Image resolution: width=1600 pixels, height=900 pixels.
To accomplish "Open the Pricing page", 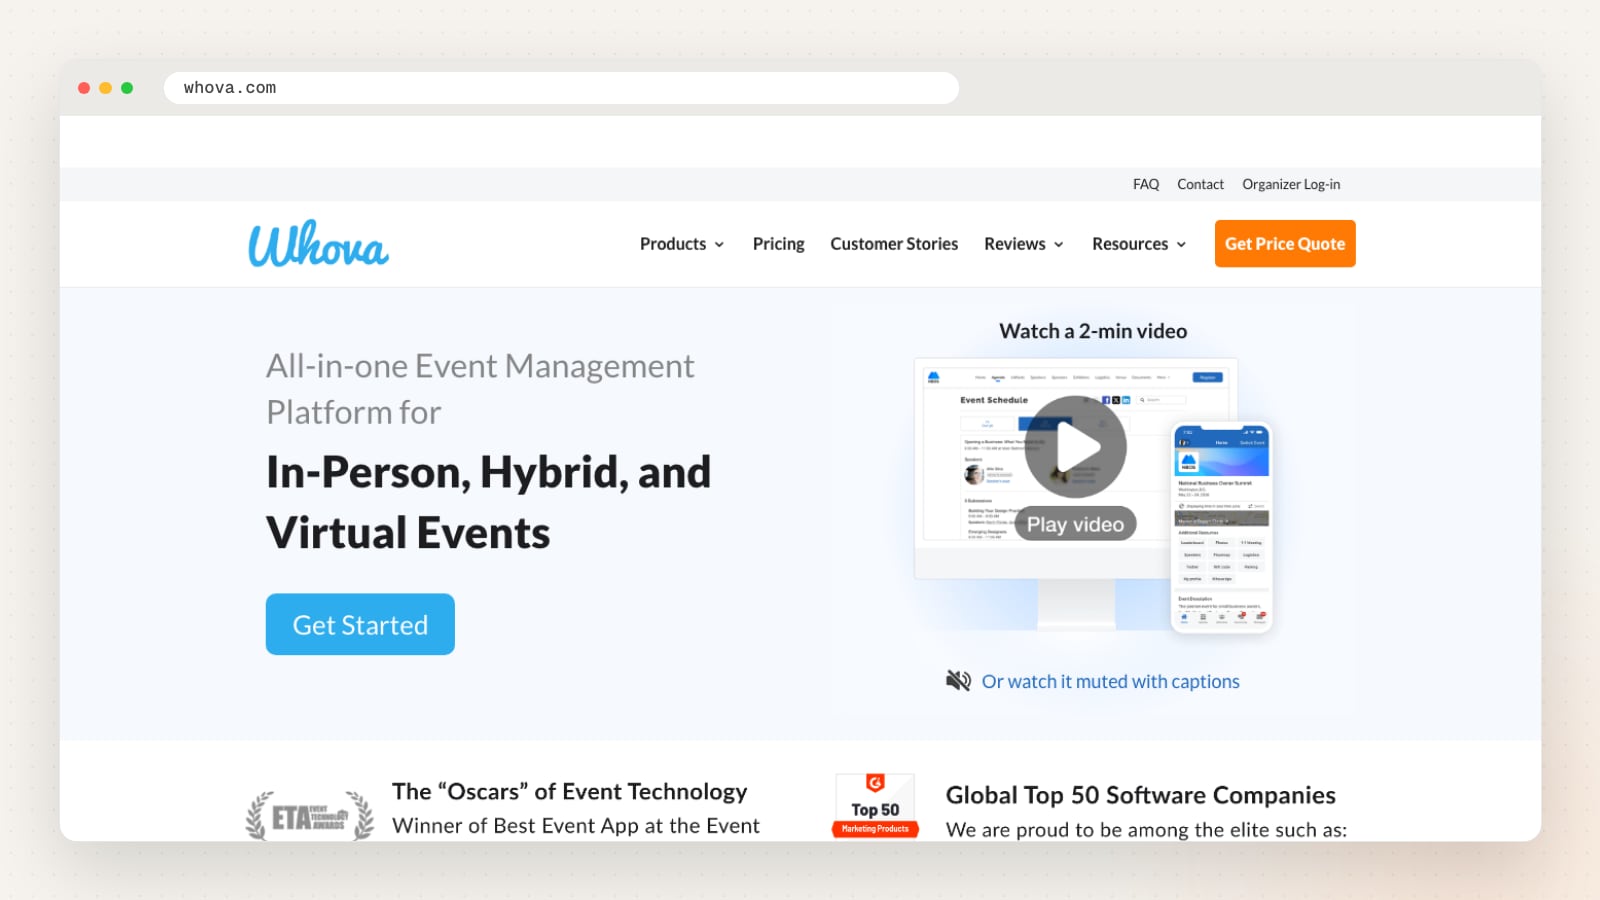I will coord(778,244).
